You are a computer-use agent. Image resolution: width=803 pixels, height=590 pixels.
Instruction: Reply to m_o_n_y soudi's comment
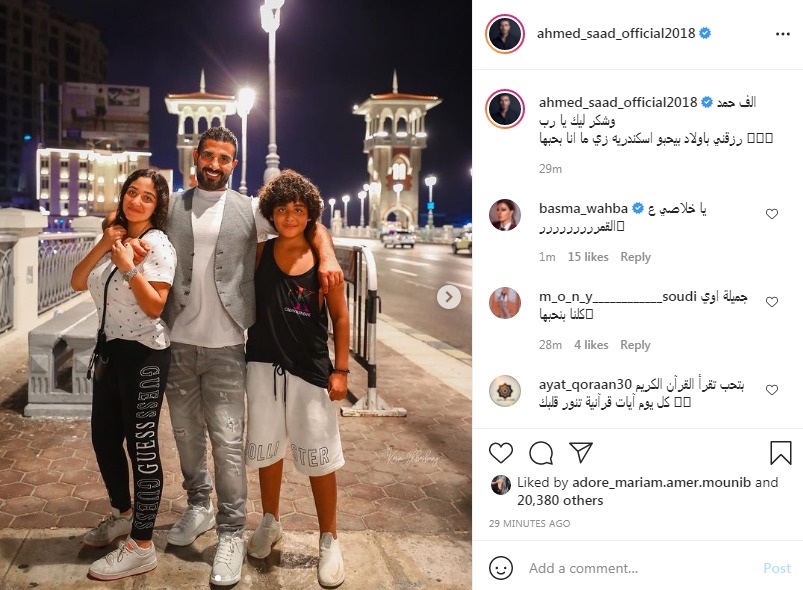[635, 345]
